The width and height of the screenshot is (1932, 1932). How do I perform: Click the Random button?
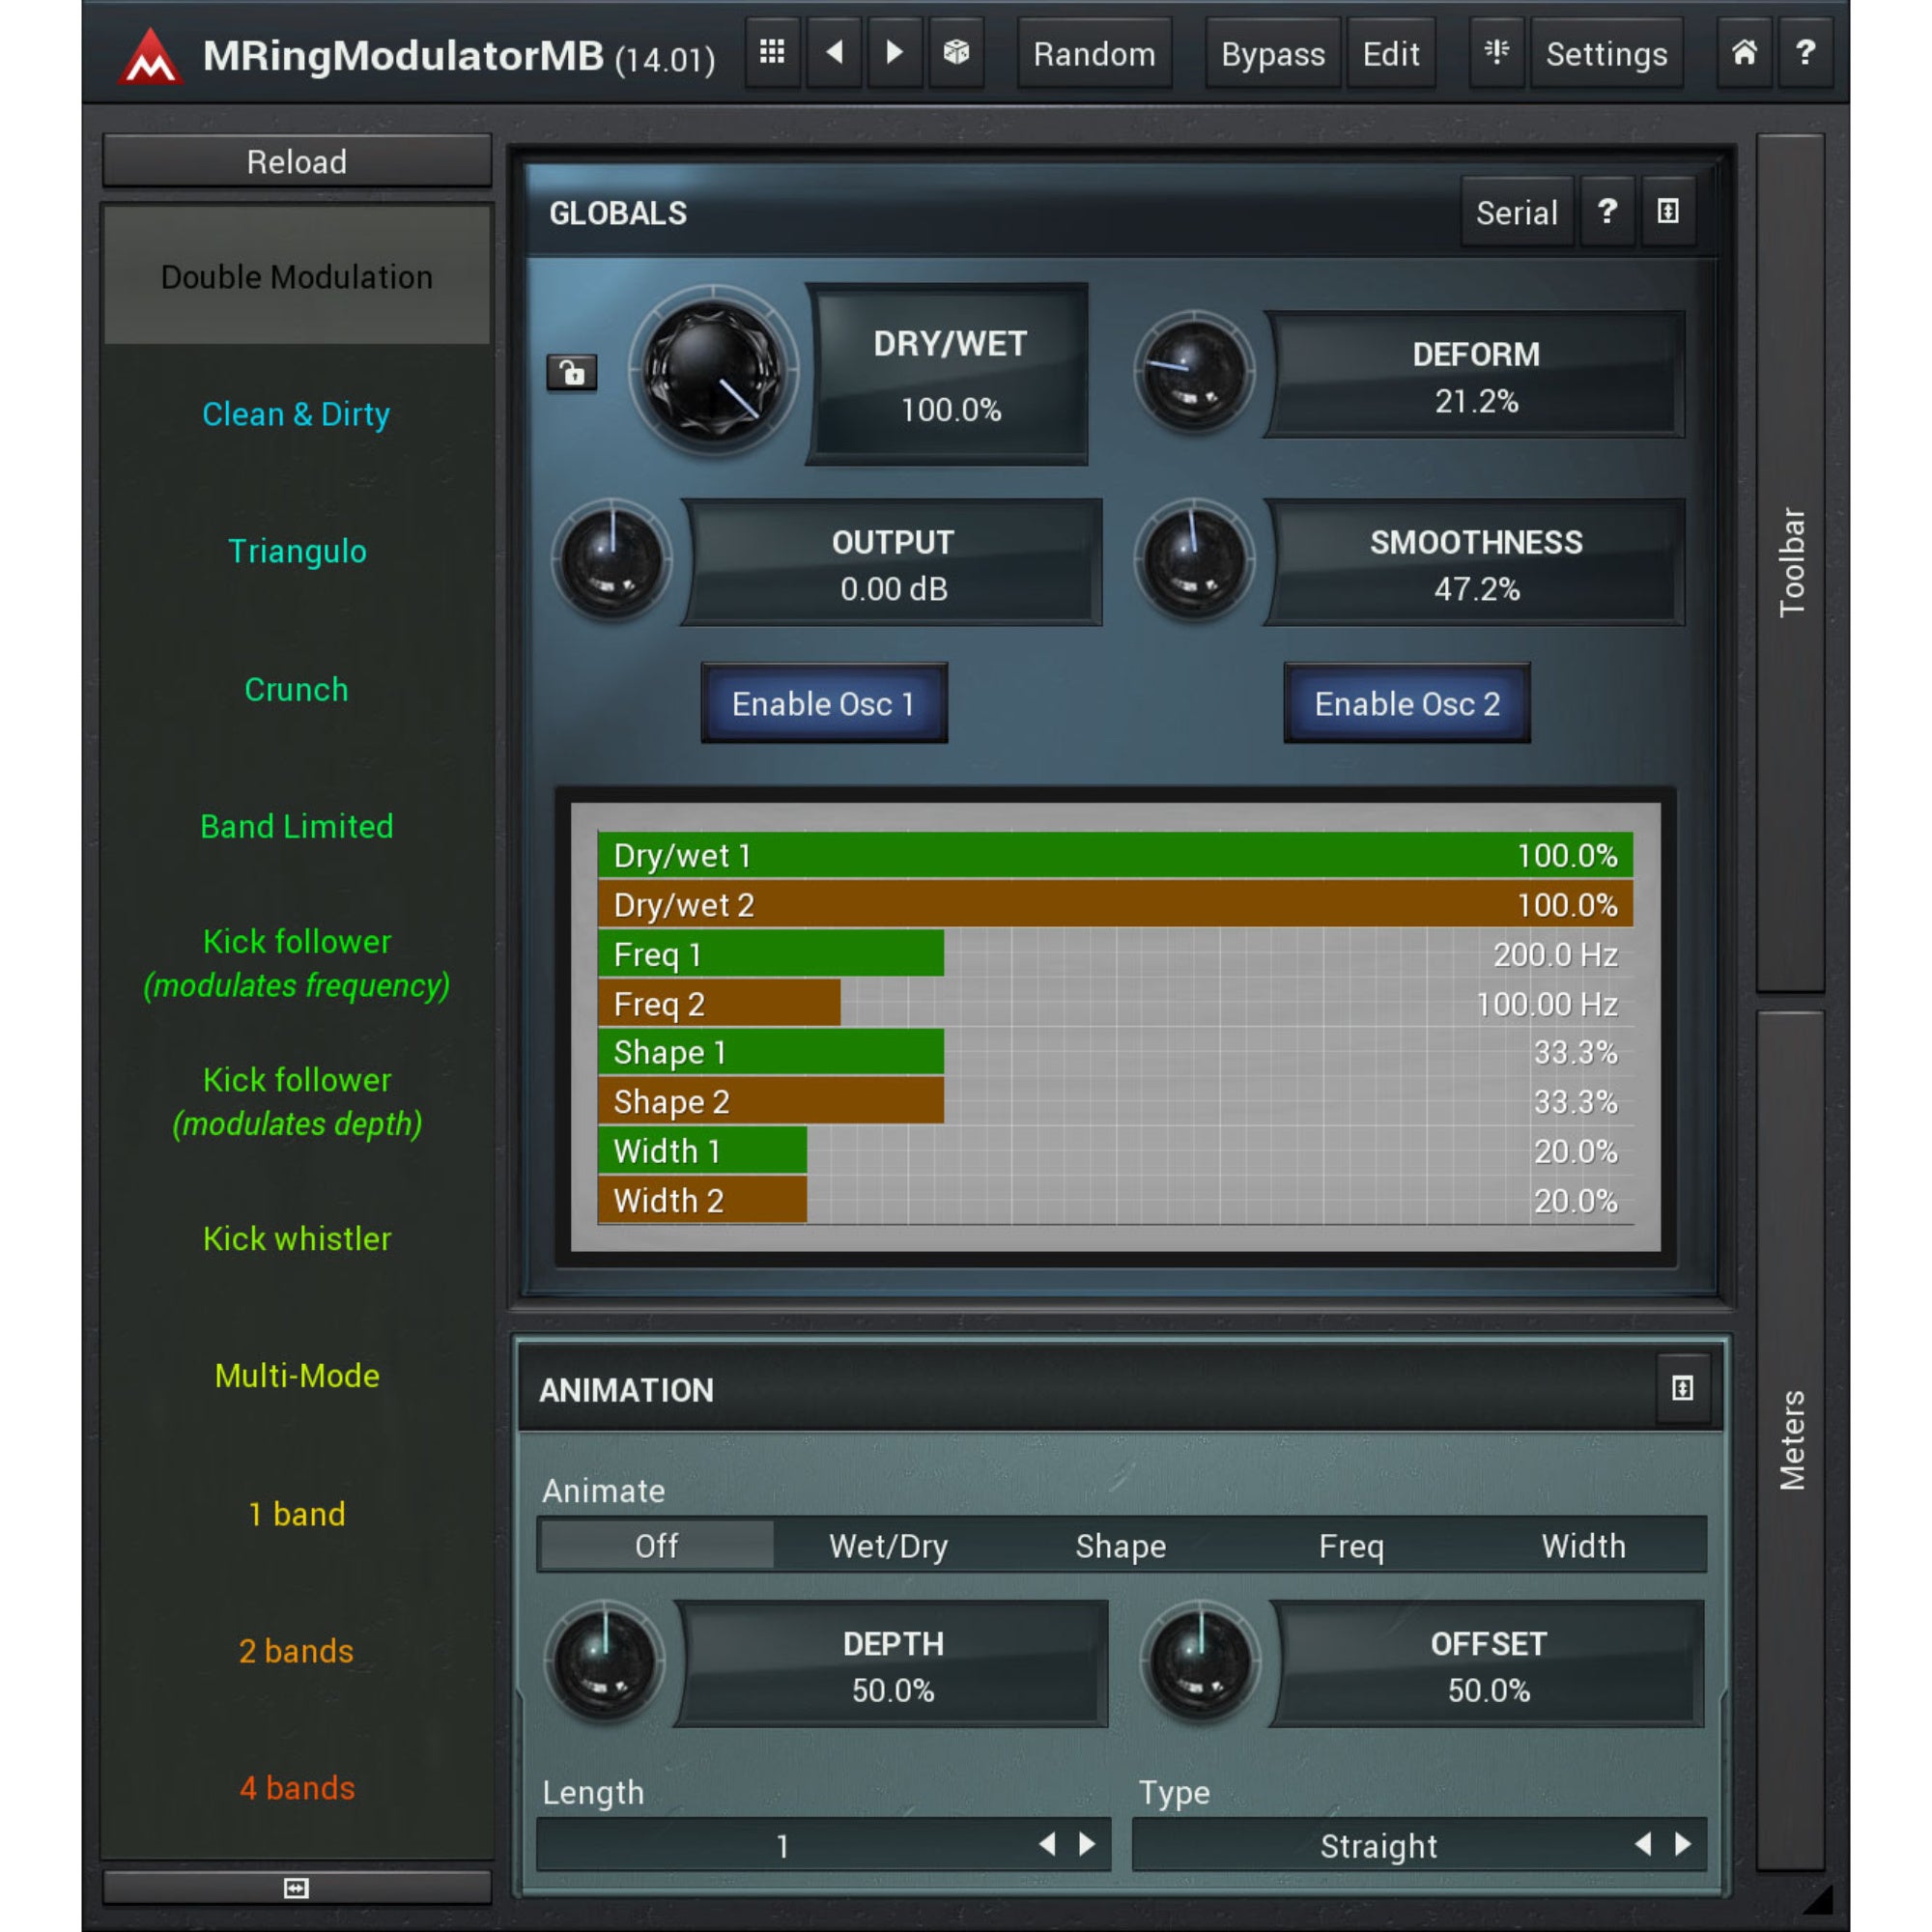tap(1094, 54)
